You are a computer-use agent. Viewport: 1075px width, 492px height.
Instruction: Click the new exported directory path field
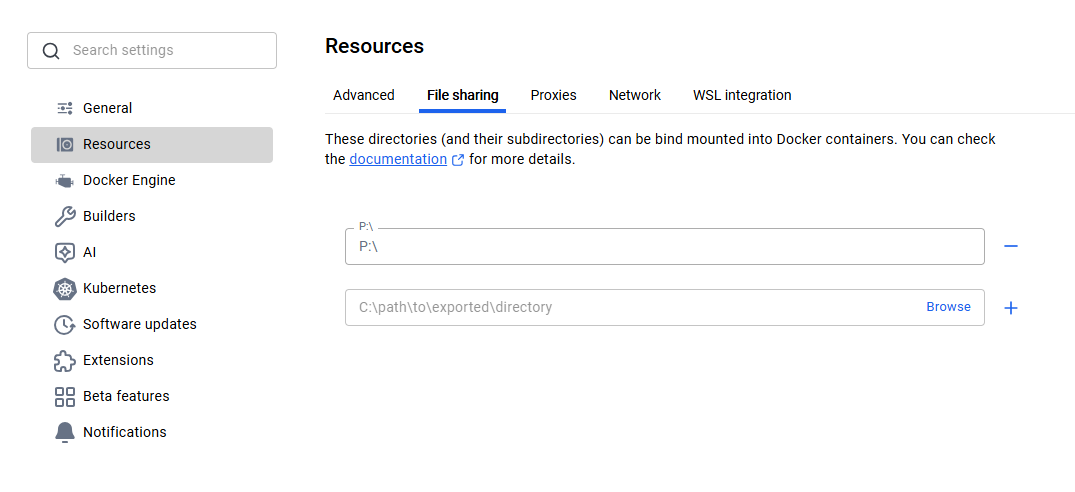point(664,308)
